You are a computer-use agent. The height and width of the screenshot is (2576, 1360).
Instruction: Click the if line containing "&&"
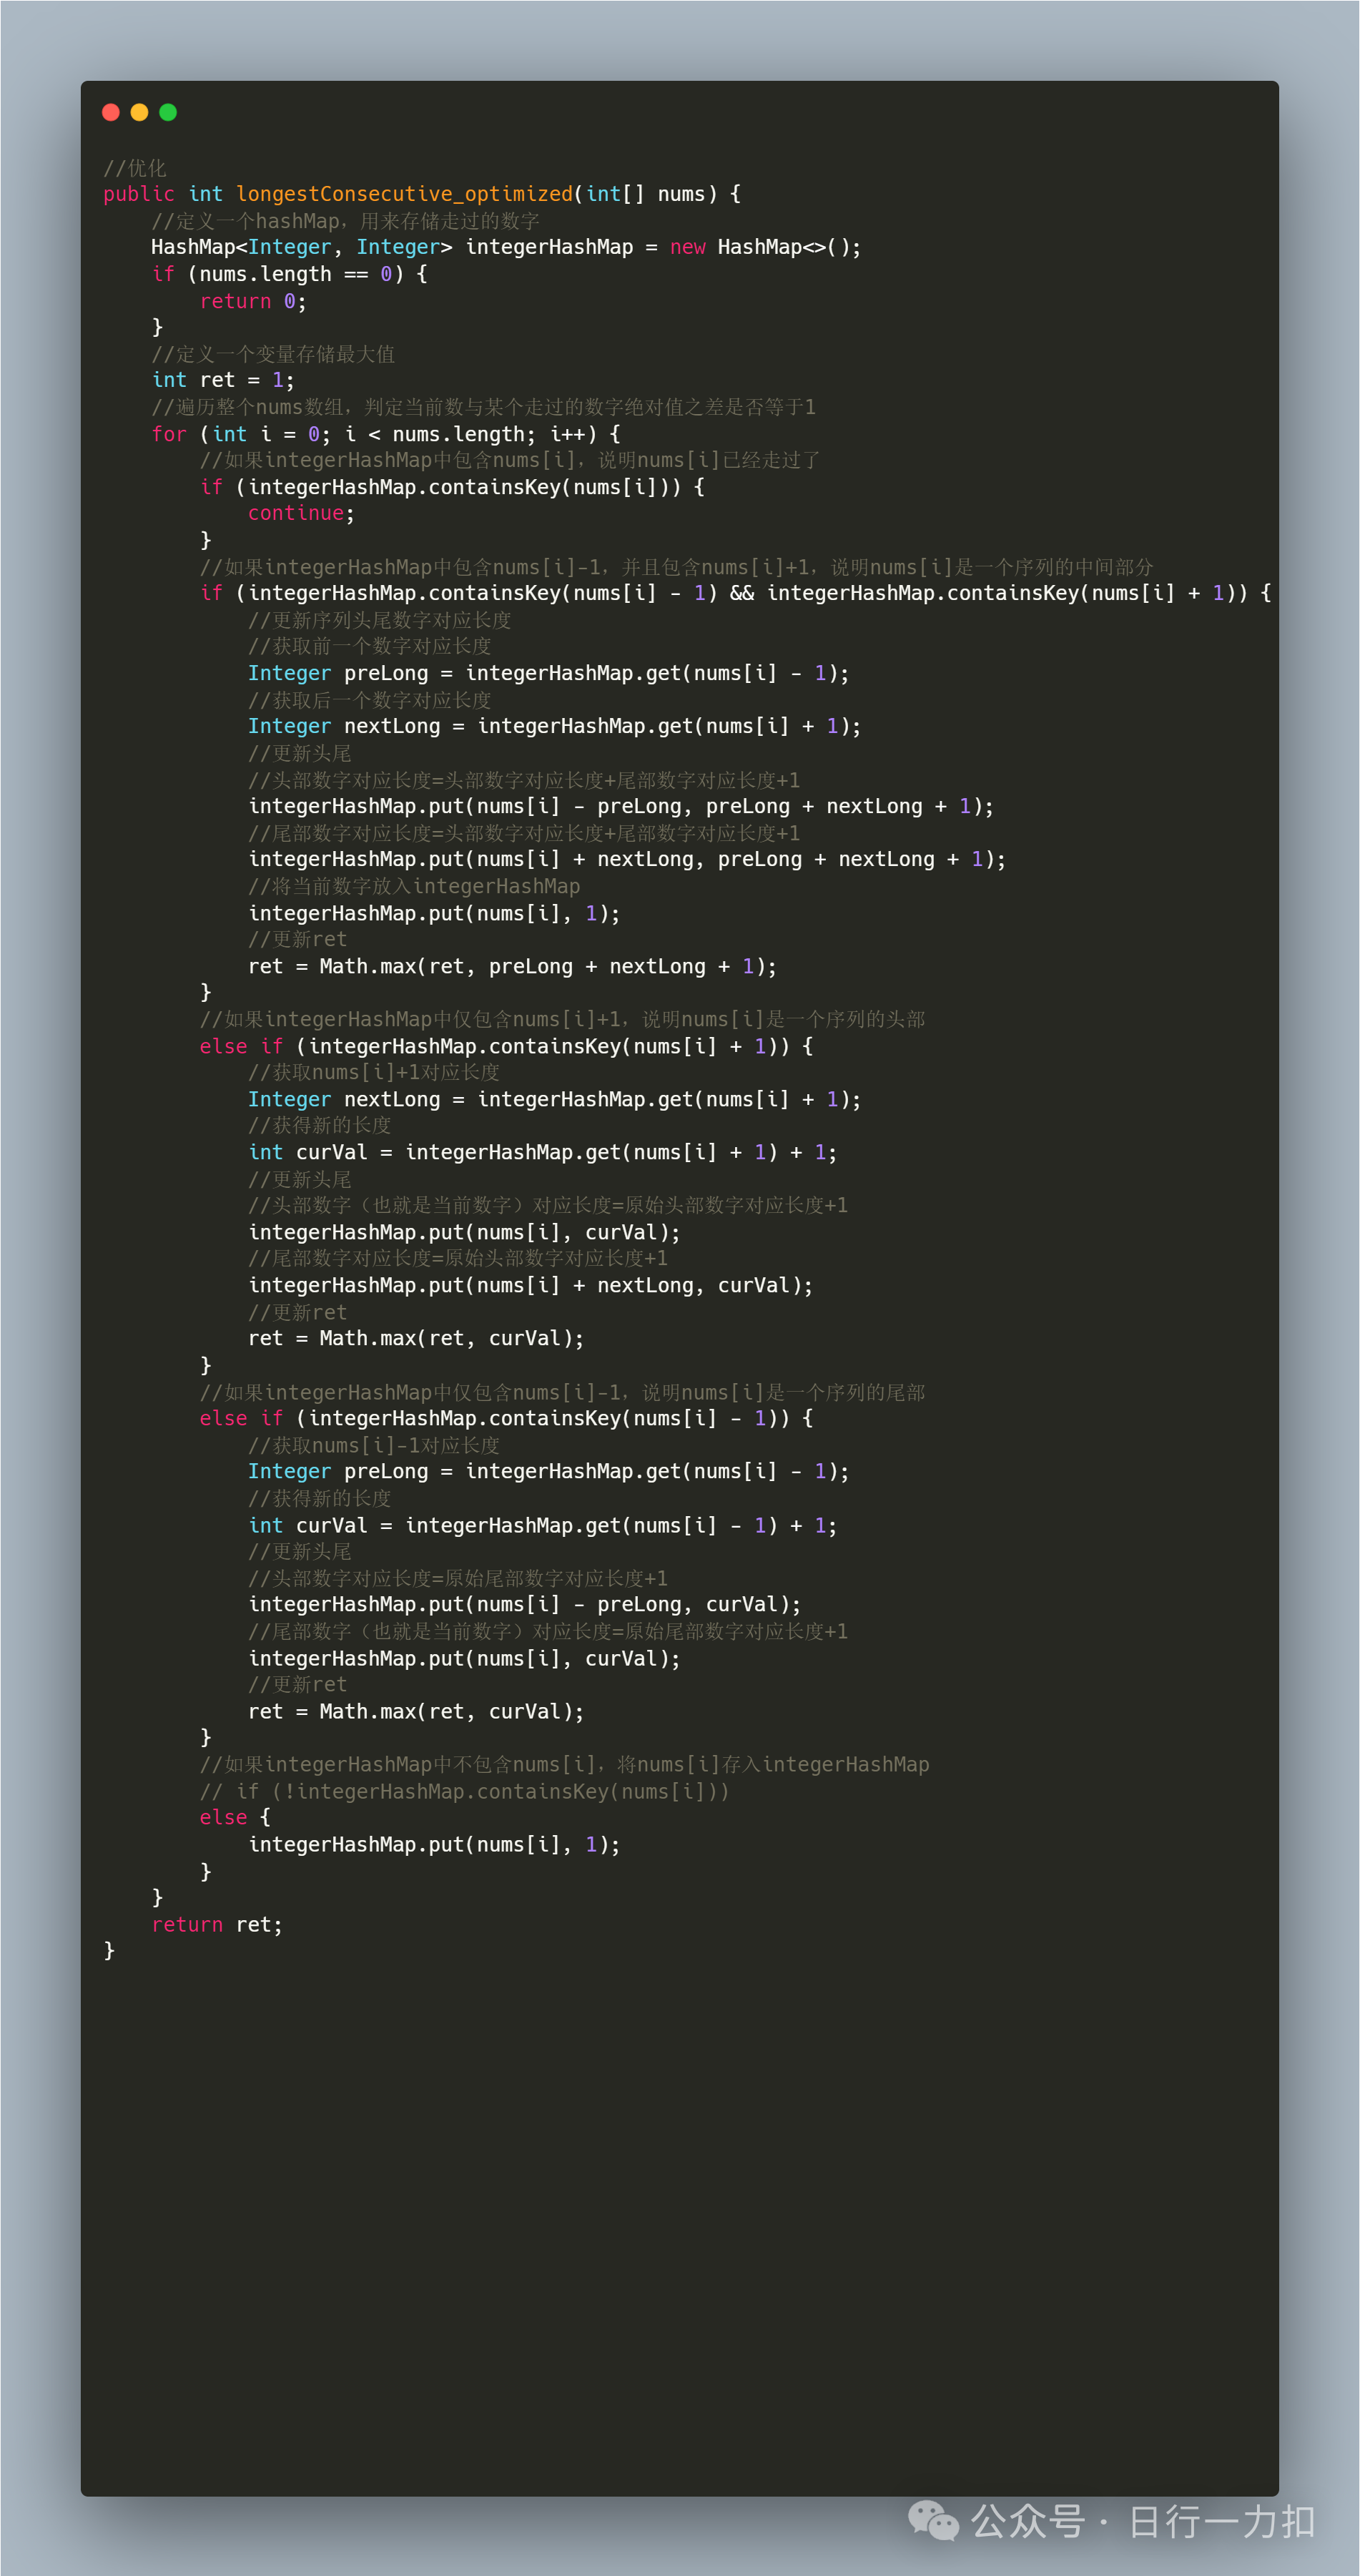click(x=736, y=593)
